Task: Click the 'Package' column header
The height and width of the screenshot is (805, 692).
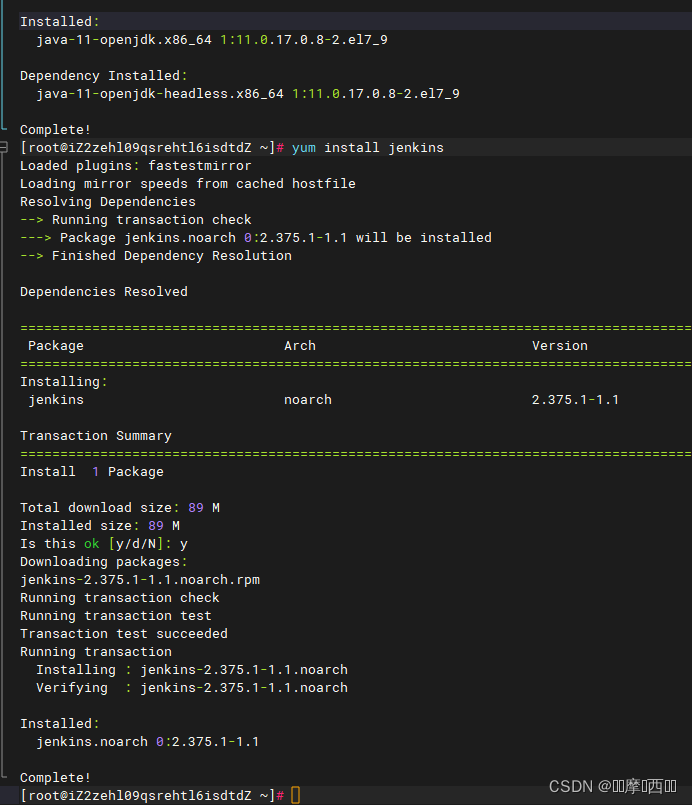Action: click(56, 346)
